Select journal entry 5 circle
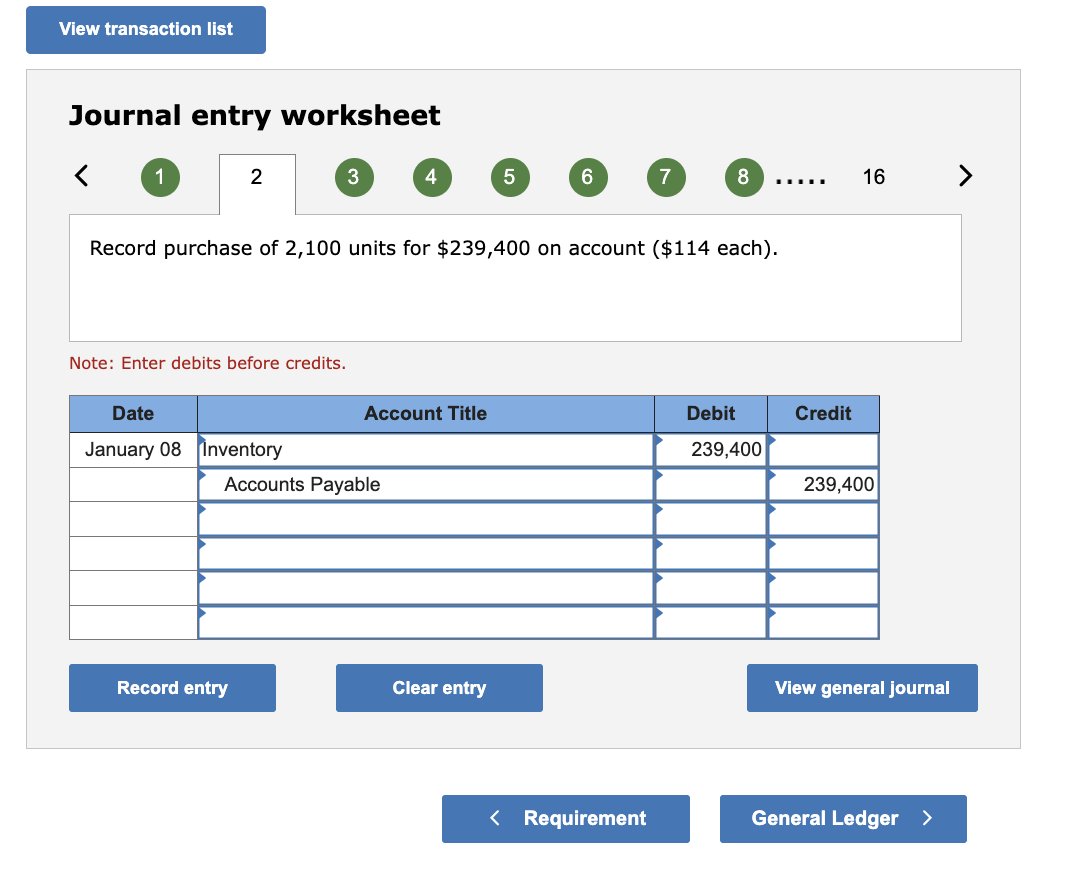Viewport: 1084px width, 878px height. [510, 177]
